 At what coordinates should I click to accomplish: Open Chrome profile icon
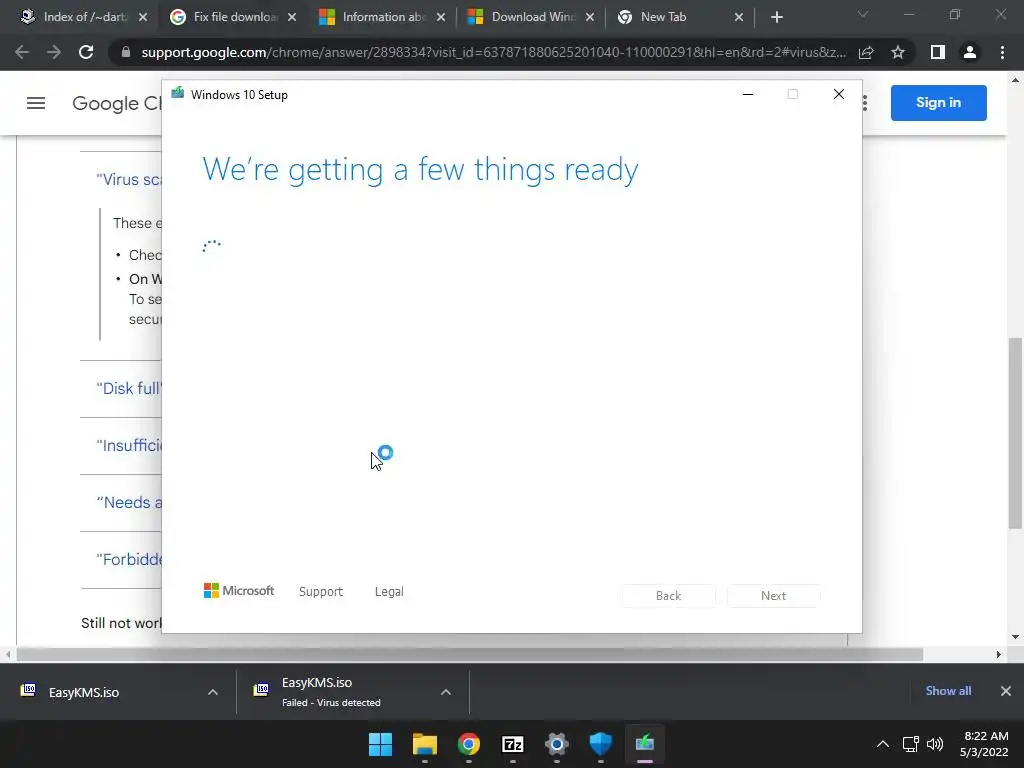pos(970,52)
